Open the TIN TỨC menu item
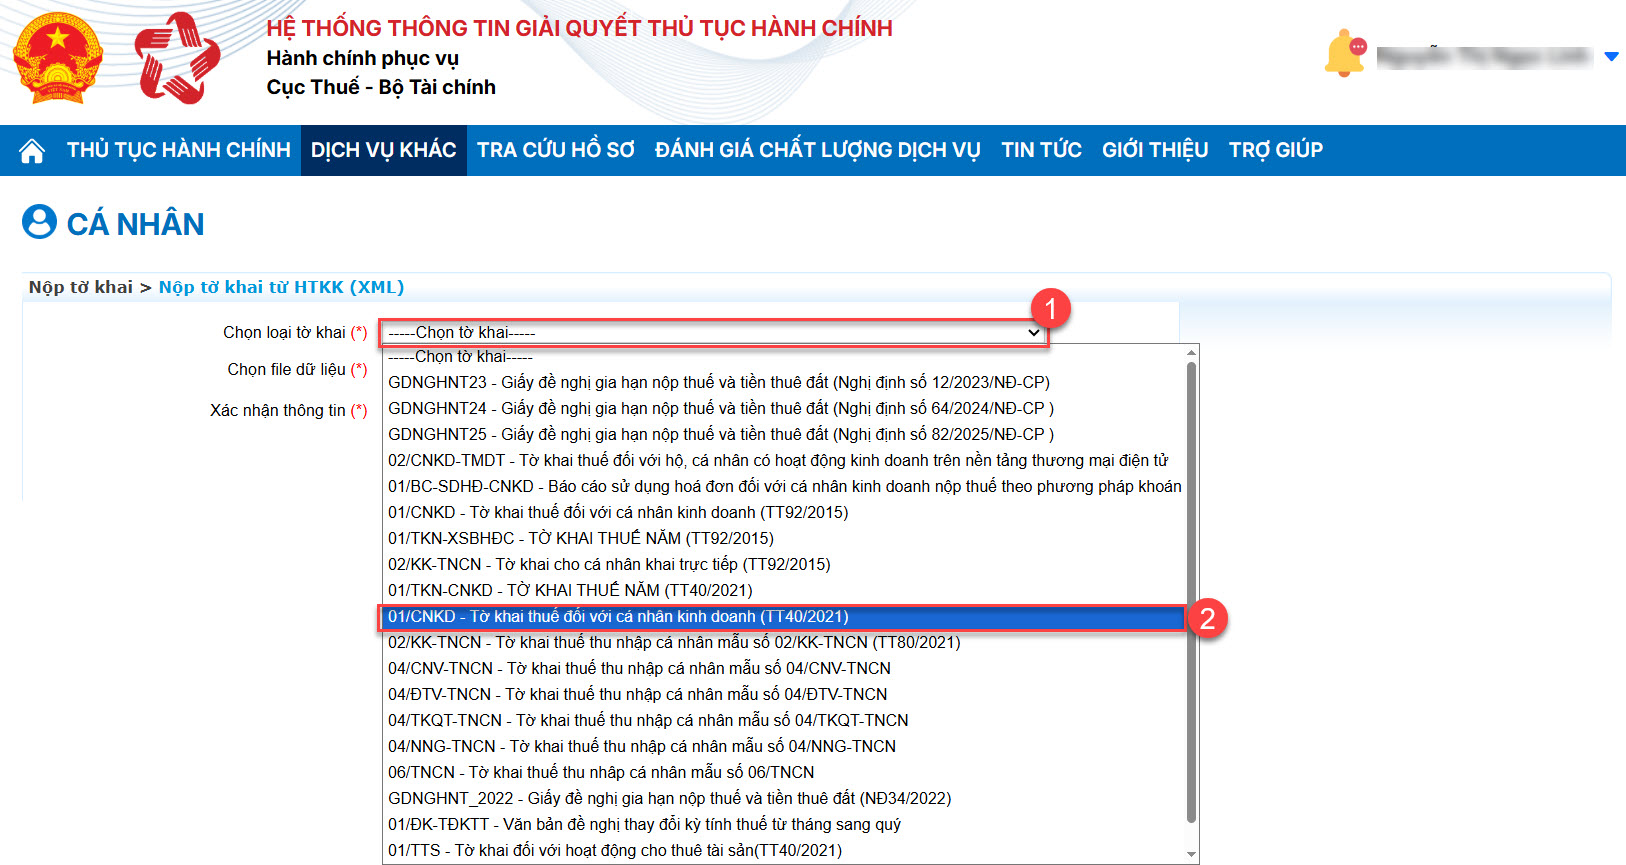Viewport: 1626px width, 865px height. click(x=1041, y=151)
